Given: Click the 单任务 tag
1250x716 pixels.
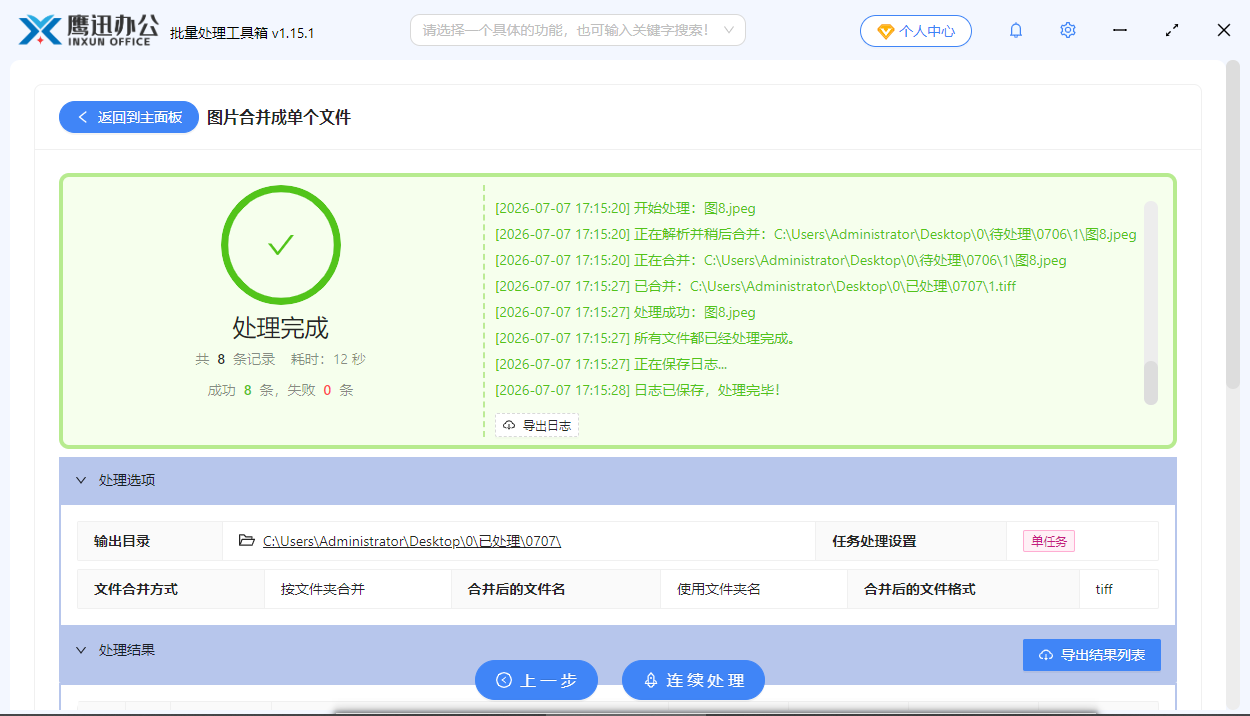Looking at the screenshot, I should [x=1049, y=541].
